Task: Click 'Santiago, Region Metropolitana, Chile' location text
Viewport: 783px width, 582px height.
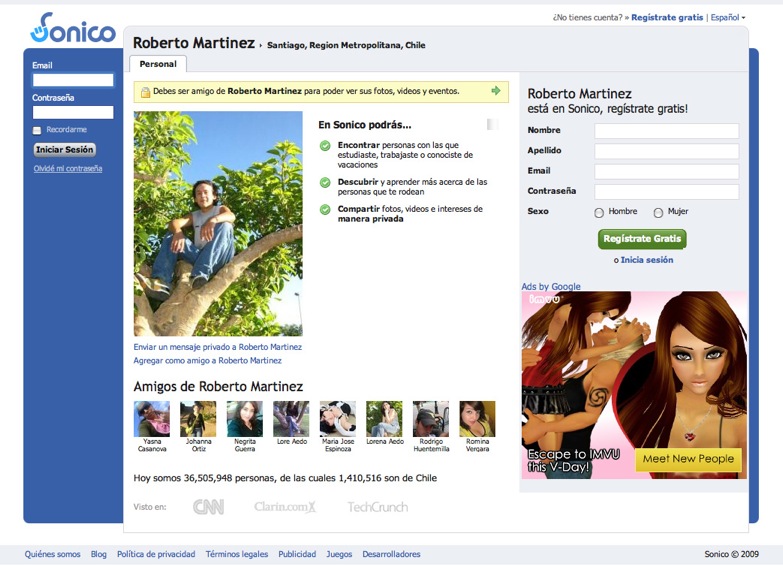Action: (346, 45)
